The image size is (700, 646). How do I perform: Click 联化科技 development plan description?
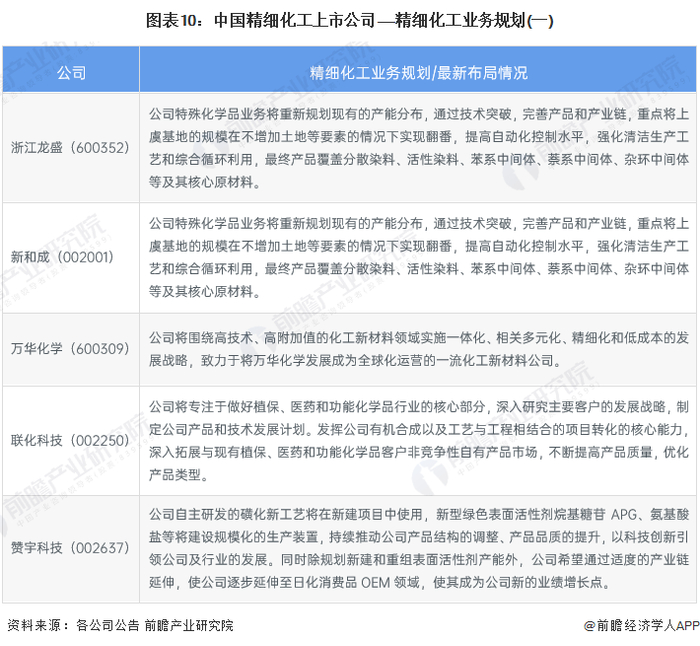419,441
